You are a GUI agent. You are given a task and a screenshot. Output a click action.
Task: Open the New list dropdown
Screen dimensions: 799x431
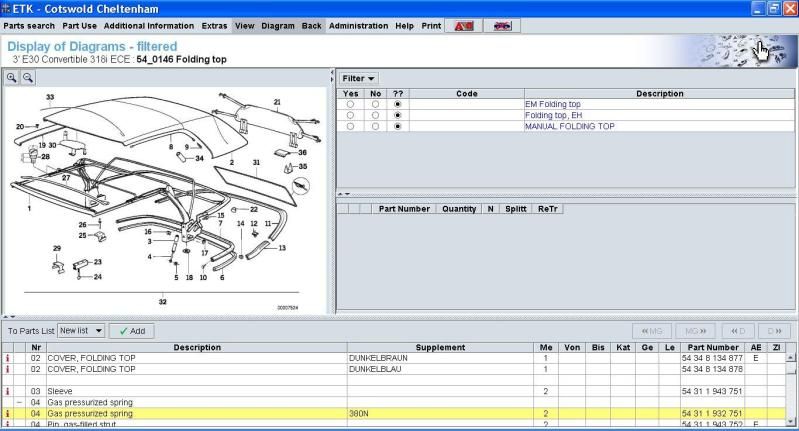(x=81, y=331)
